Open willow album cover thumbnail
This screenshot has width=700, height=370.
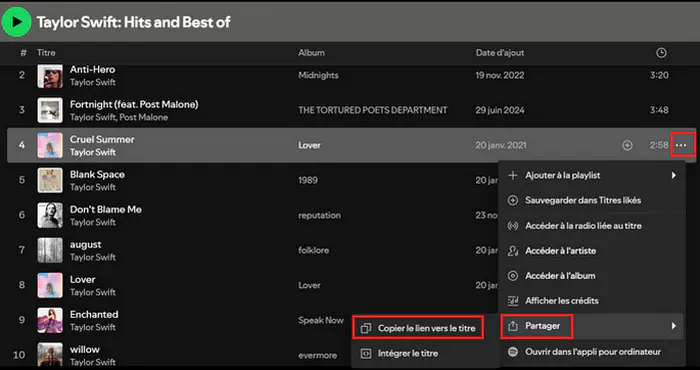click(50, 354)
